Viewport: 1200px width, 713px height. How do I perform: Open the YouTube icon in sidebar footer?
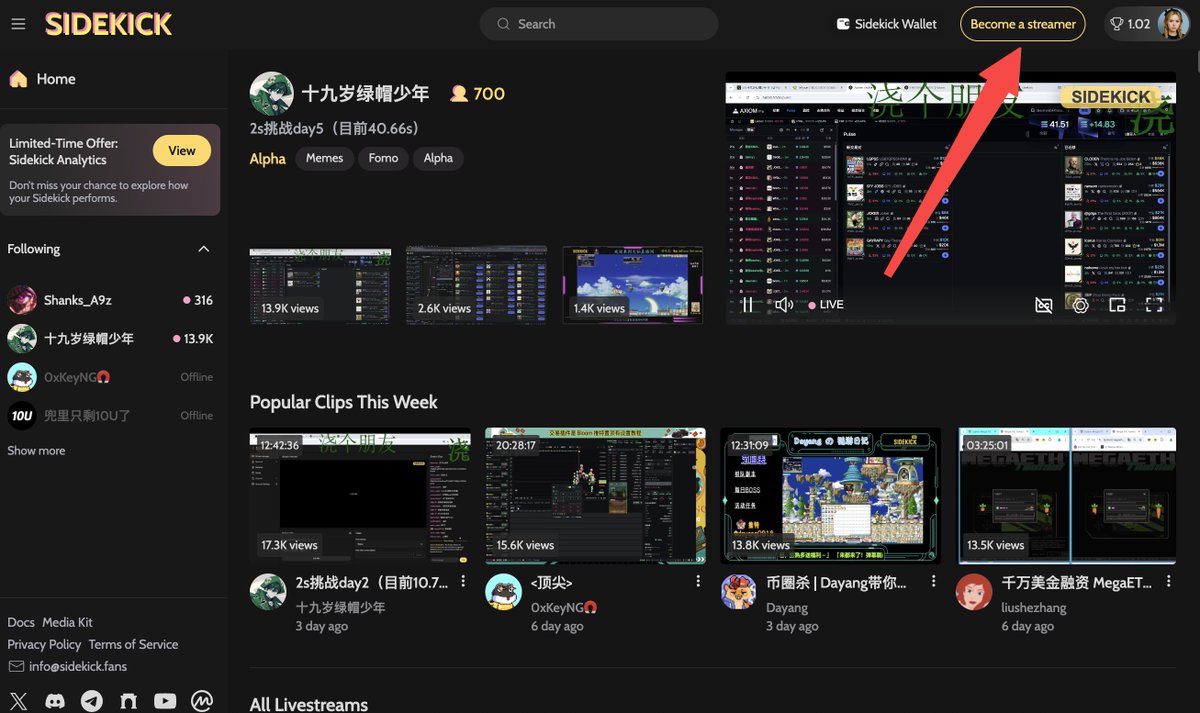click(165, 701)
